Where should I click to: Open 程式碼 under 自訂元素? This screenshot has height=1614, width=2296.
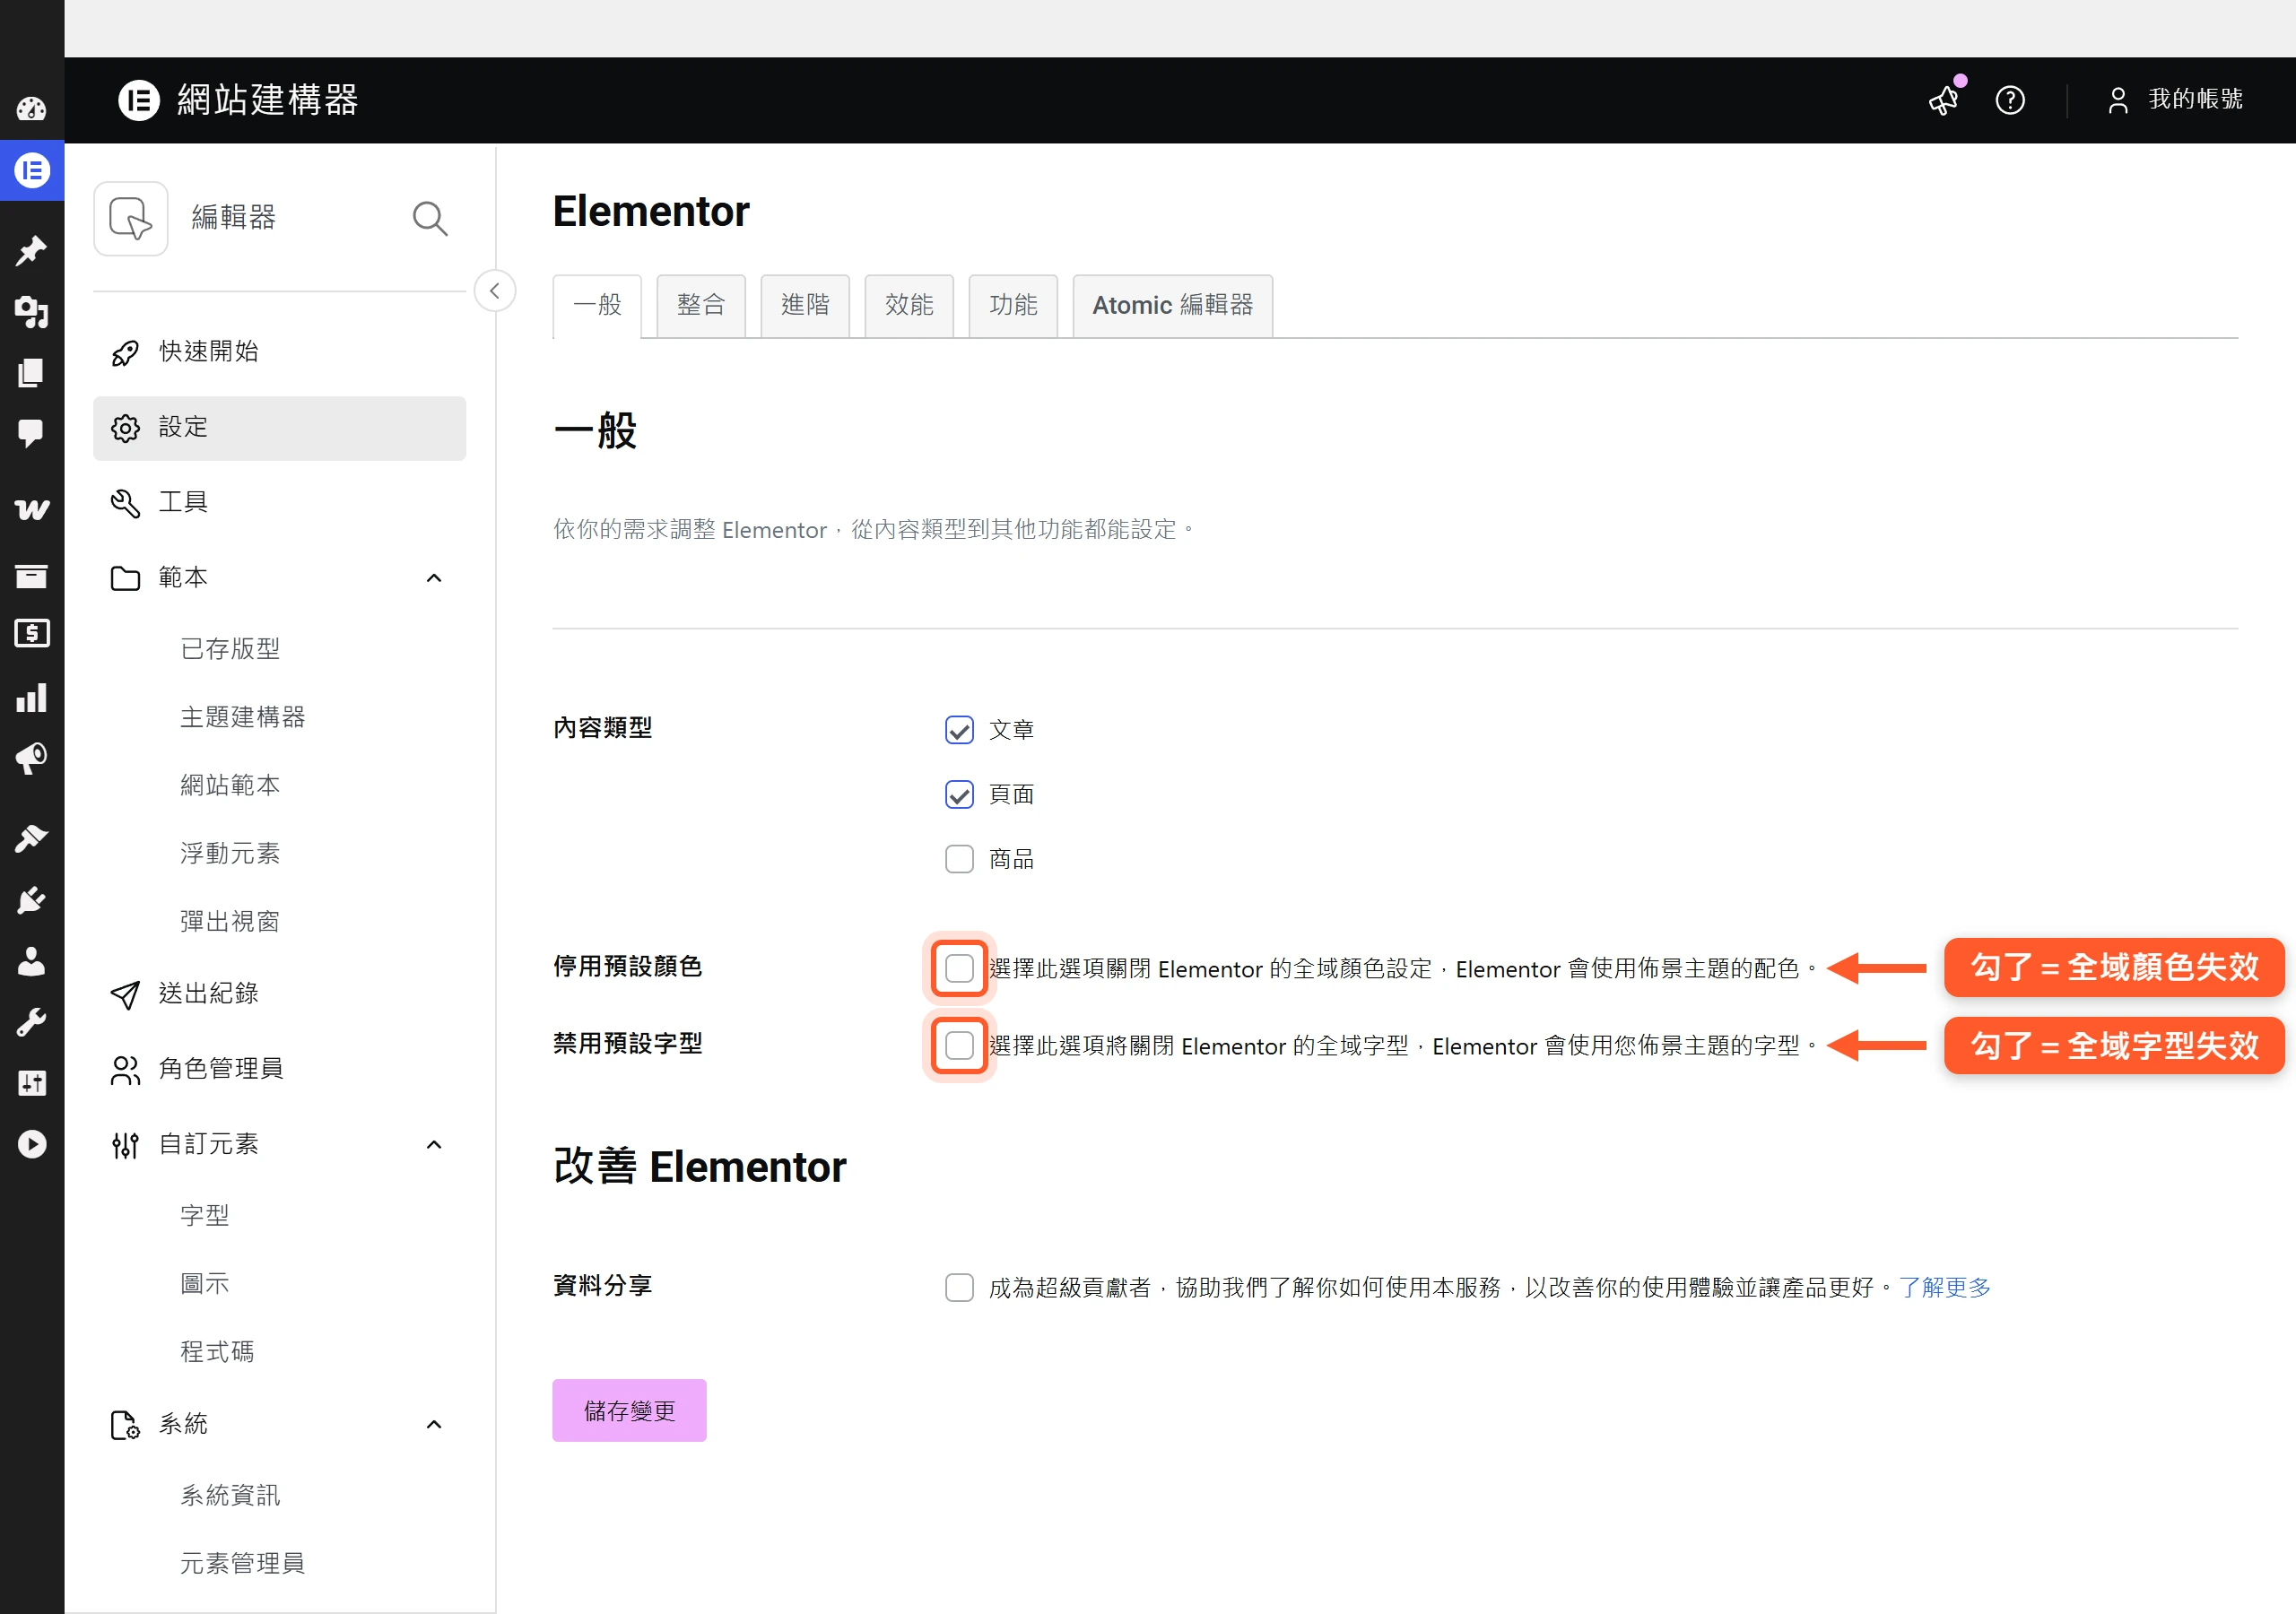217,1351
